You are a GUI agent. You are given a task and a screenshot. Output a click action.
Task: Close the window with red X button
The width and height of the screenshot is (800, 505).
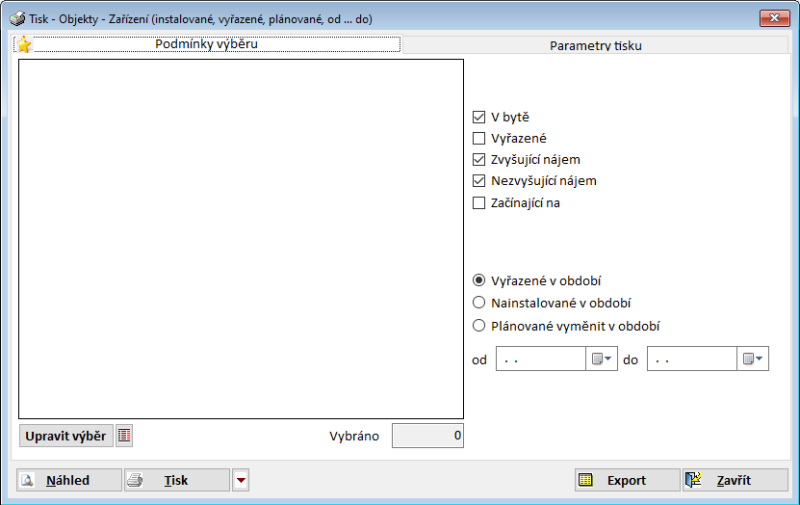[x=774, y=18]
